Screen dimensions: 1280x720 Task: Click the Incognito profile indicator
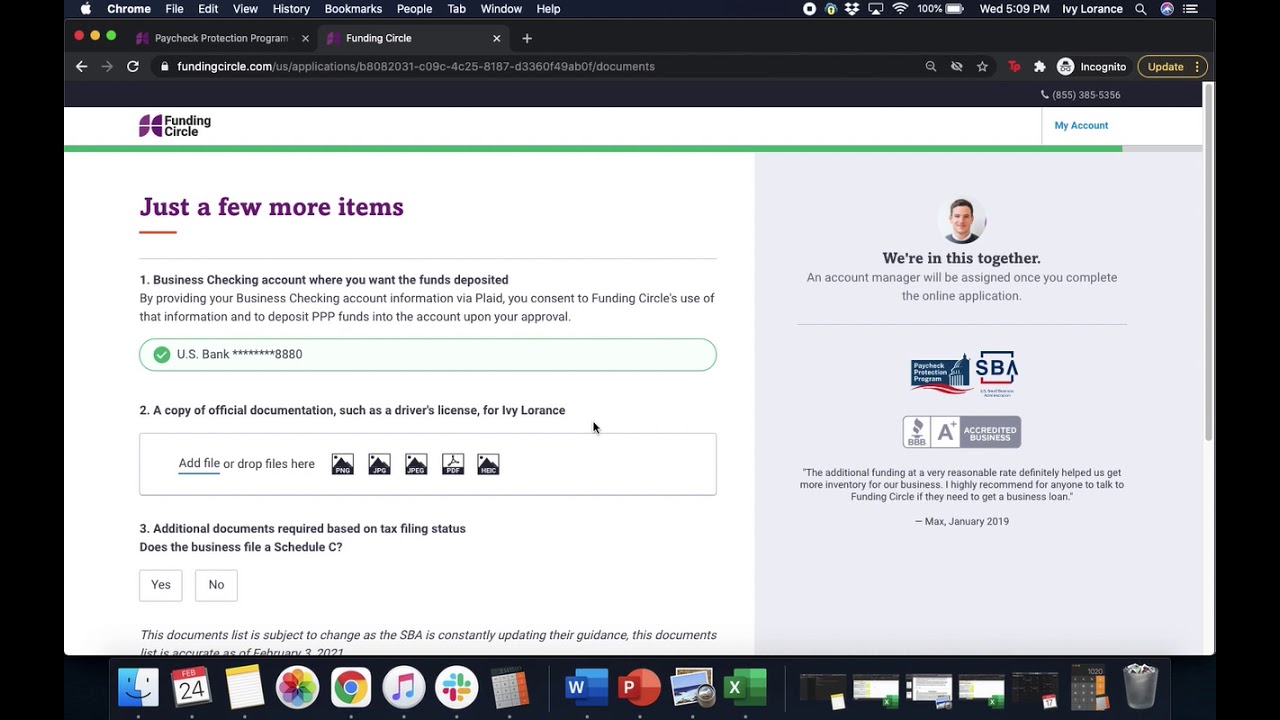click(1092, 66)
